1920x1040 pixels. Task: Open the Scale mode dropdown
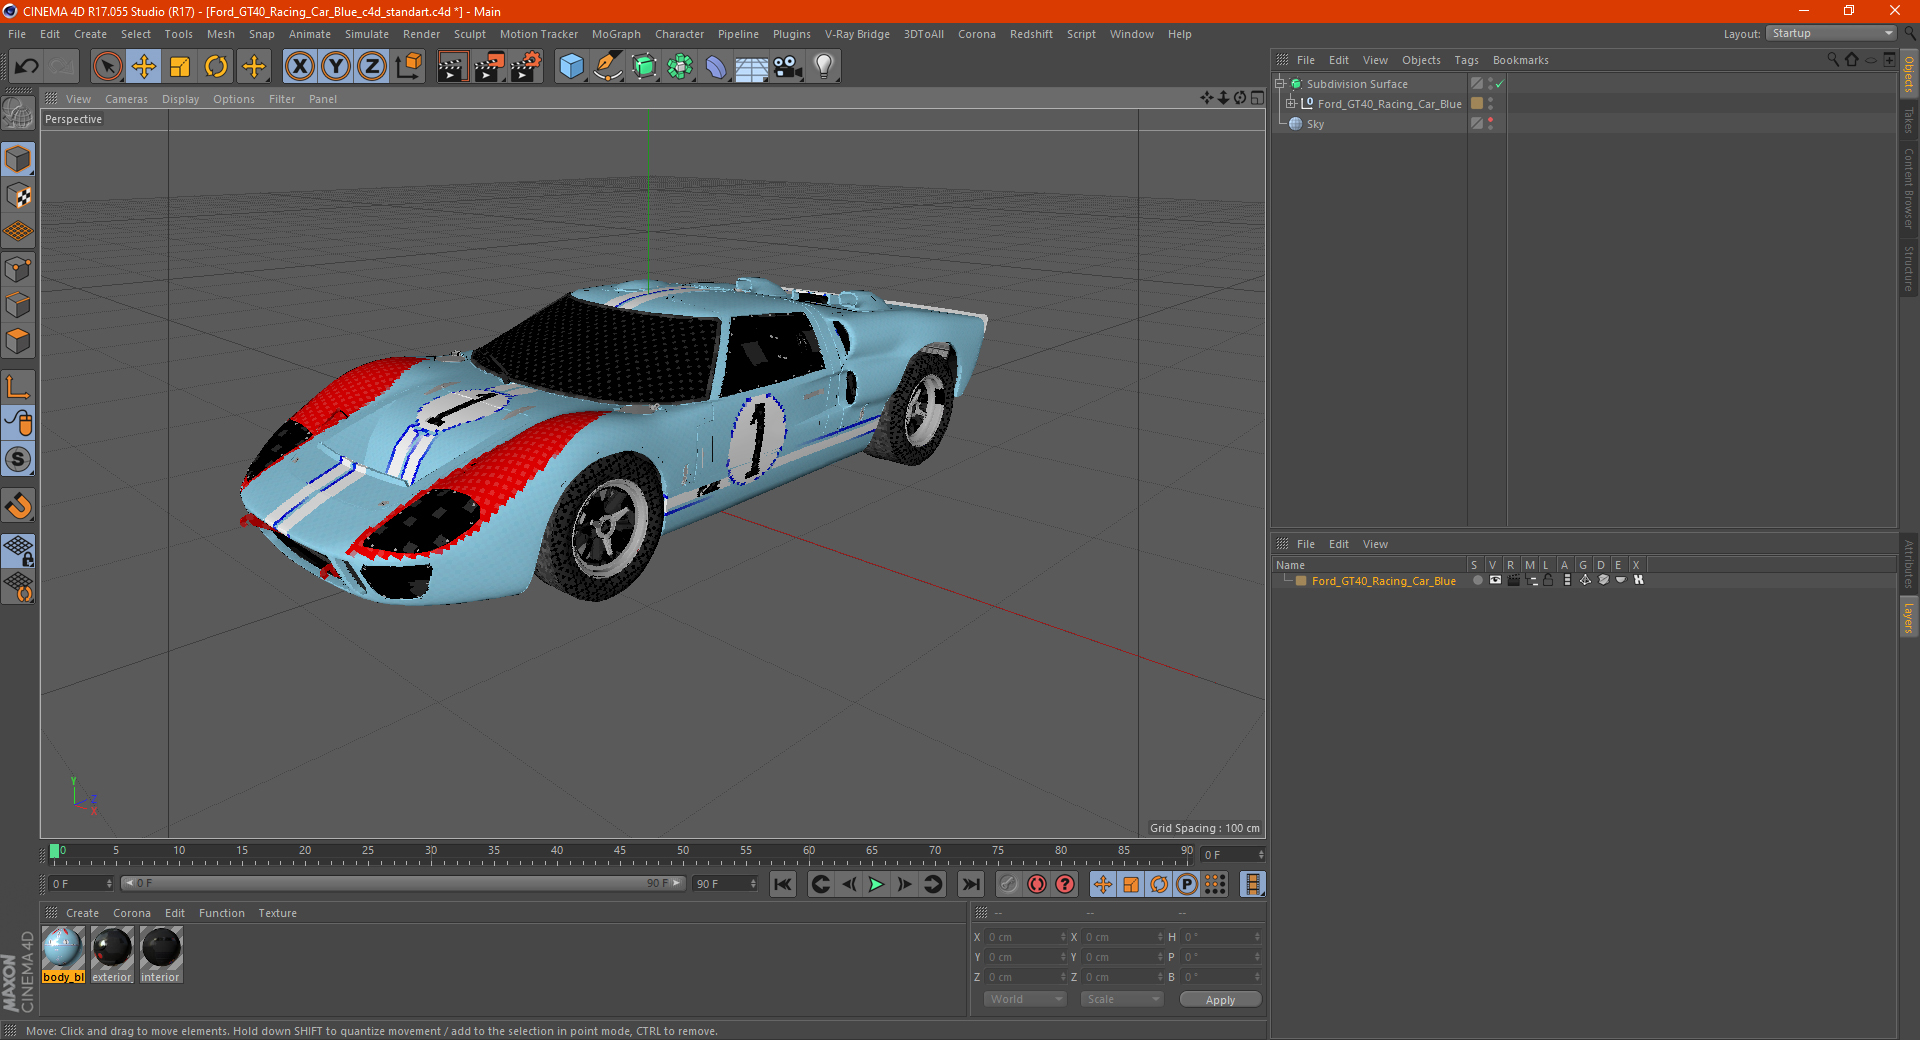tap(1122, 999)
